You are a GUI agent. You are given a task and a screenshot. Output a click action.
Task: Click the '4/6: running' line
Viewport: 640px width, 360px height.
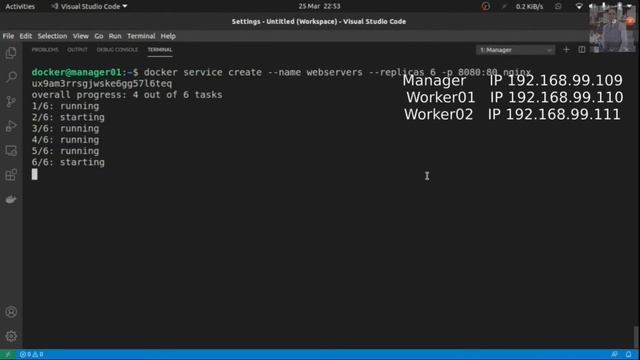point(65,140)
